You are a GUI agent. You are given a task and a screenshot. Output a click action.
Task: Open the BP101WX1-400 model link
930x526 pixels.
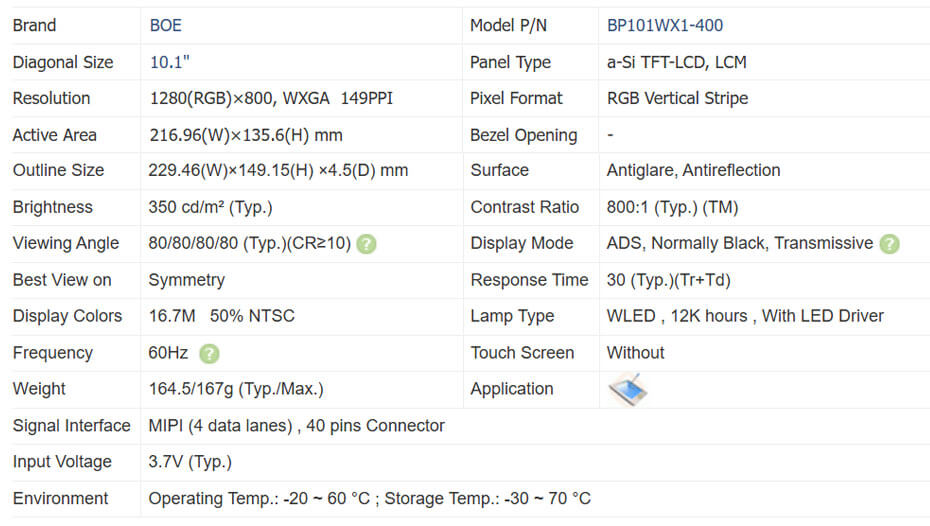click(x=664, y=25)
